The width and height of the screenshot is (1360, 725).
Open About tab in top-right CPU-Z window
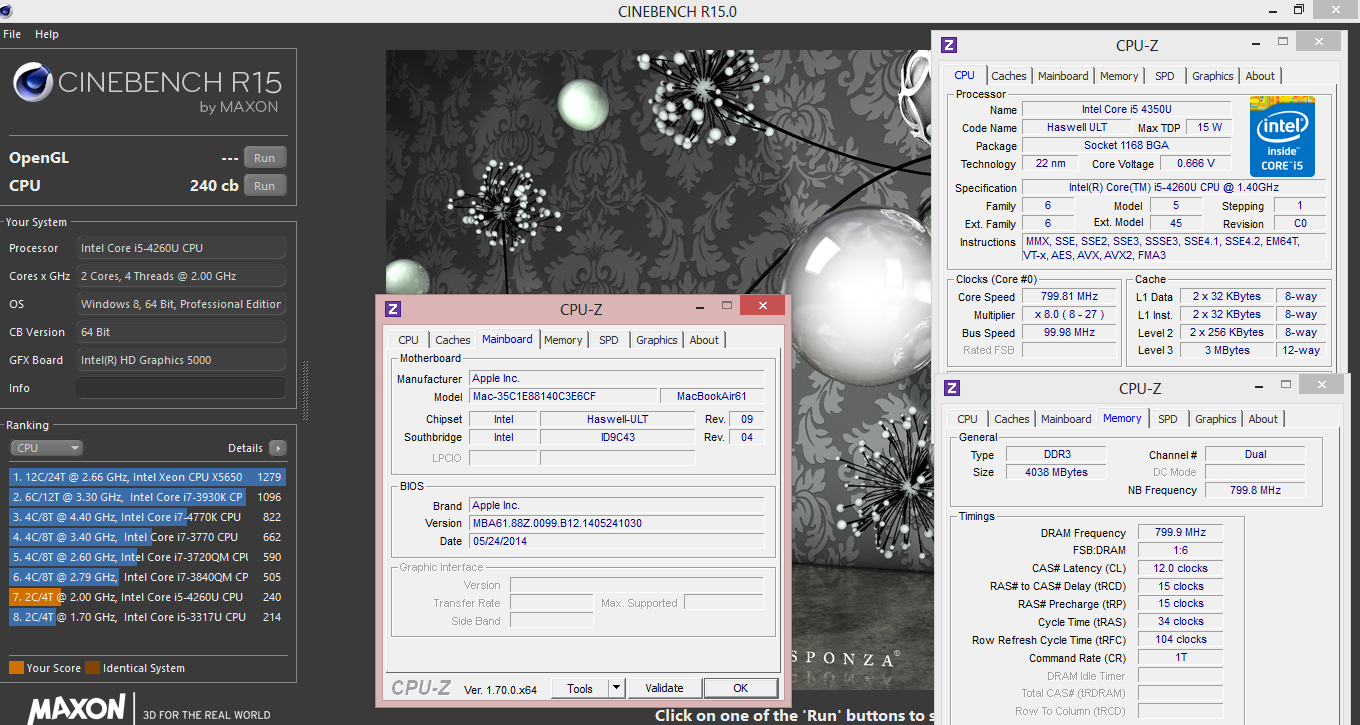(x=1260, y=76)
